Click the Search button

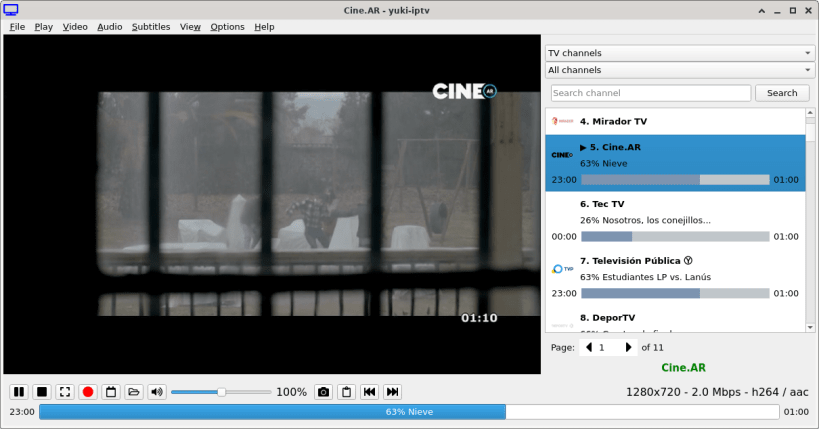pos(782,93)
